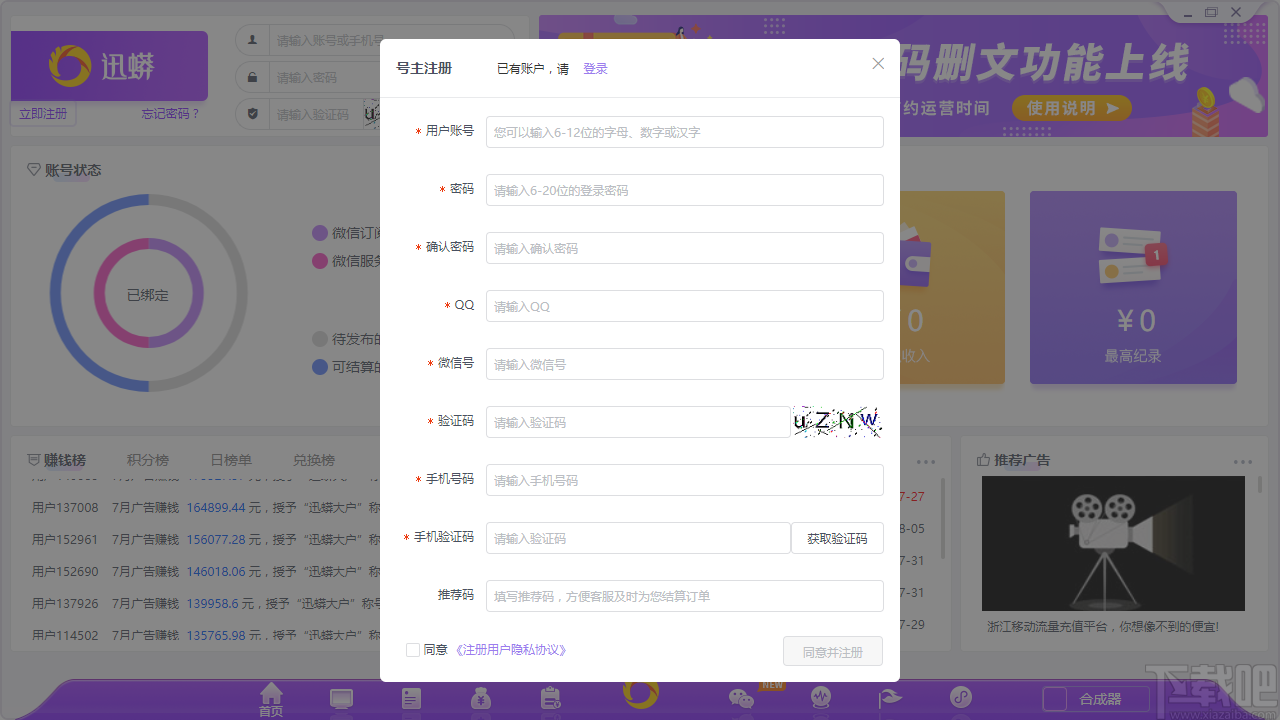Click the document icon in the bottom bar
The height and width of the screenshot is (720, 1280).
411,698
